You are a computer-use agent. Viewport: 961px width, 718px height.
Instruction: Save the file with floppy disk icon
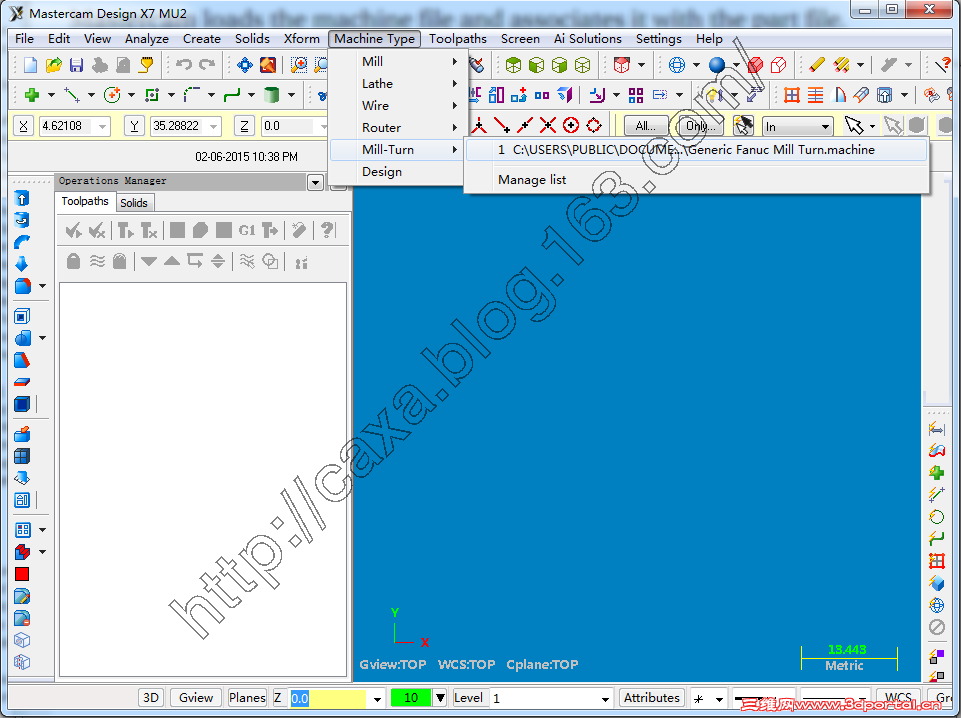point(76,65)
